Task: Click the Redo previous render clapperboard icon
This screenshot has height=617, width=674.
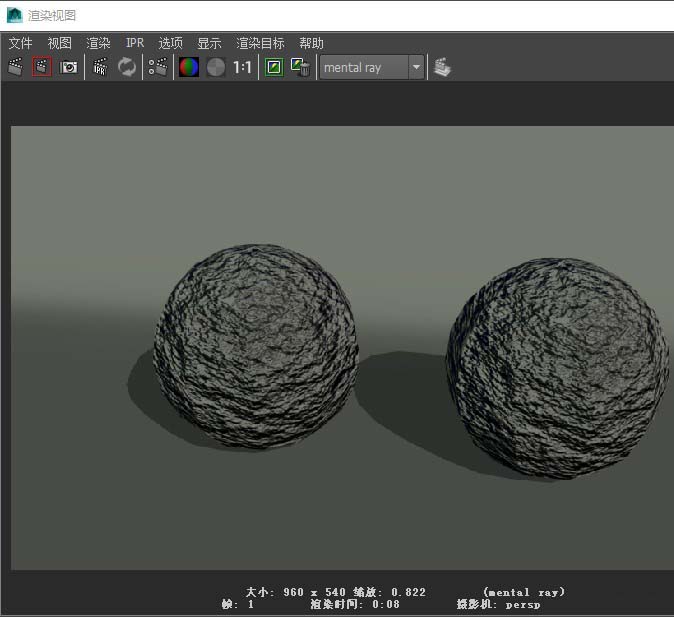Action: point(15,67)
